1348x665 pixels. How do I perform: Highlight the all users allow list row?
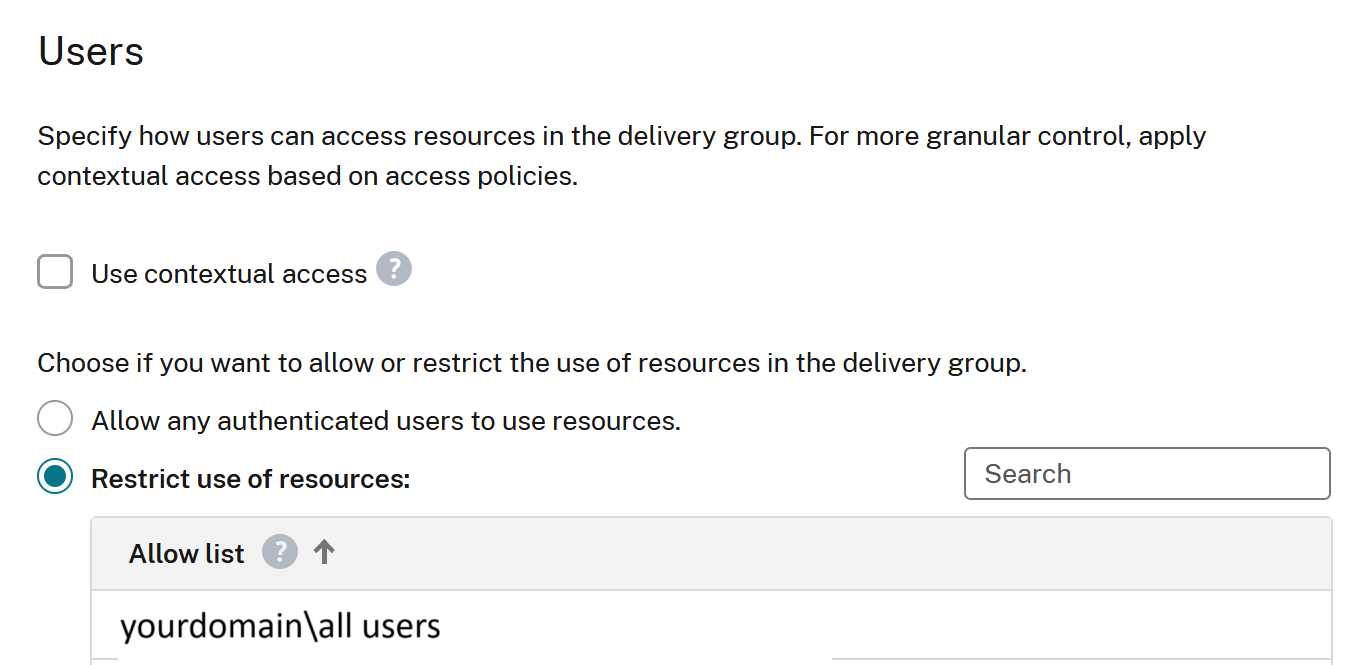[279, 625]
